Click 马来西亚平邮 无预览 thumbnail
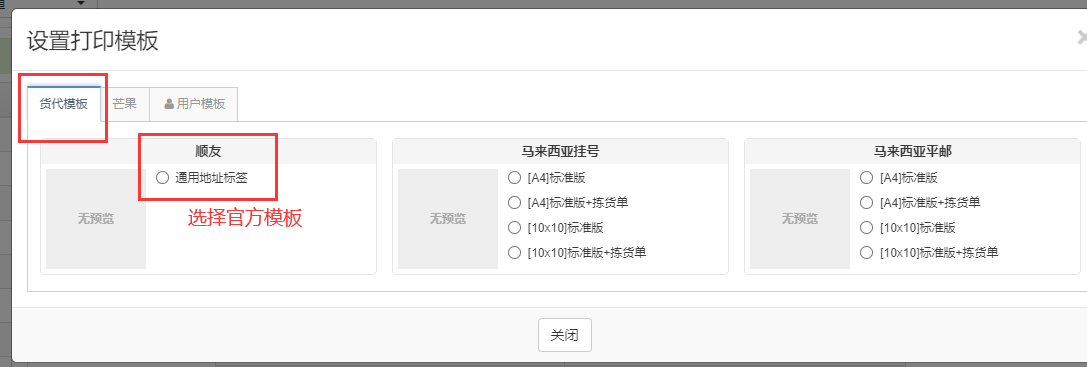 800,219
